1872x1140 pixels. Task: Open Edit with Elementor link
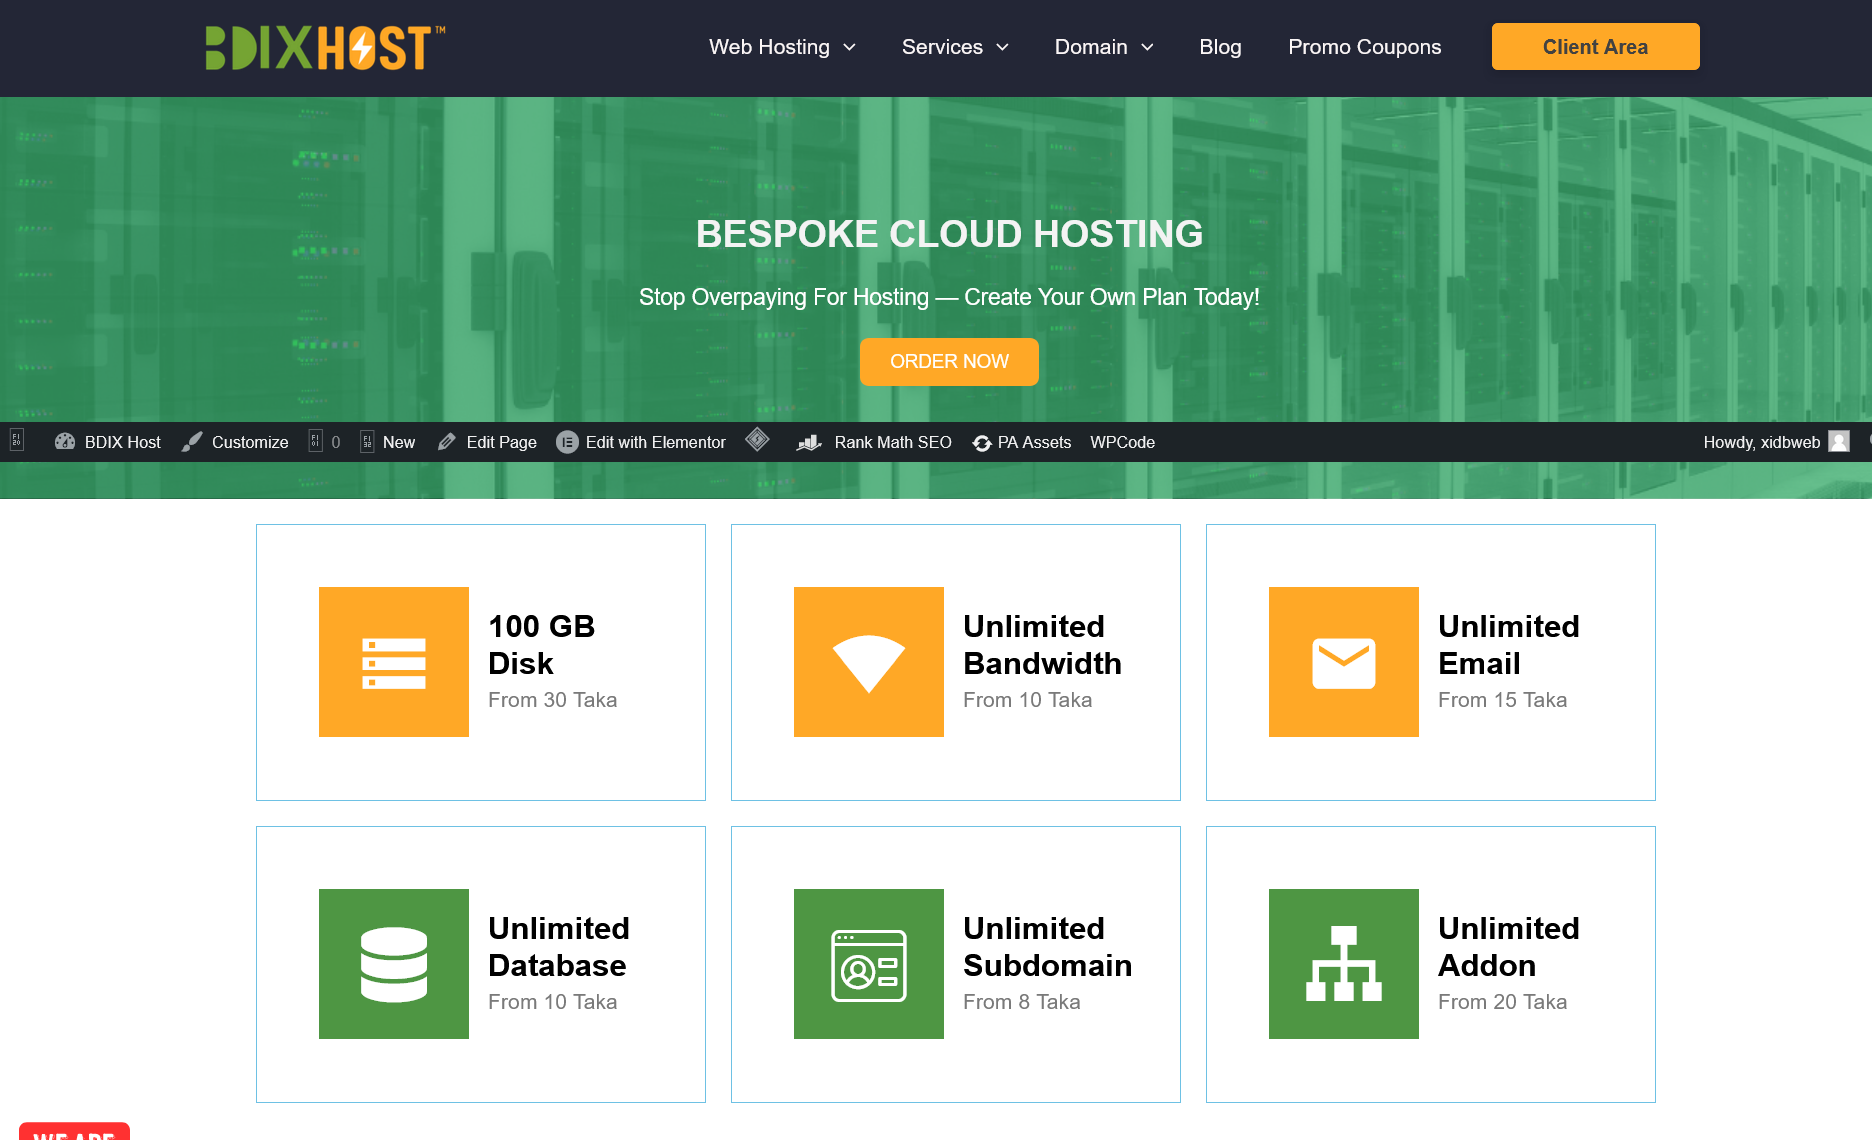pos(656,442)
